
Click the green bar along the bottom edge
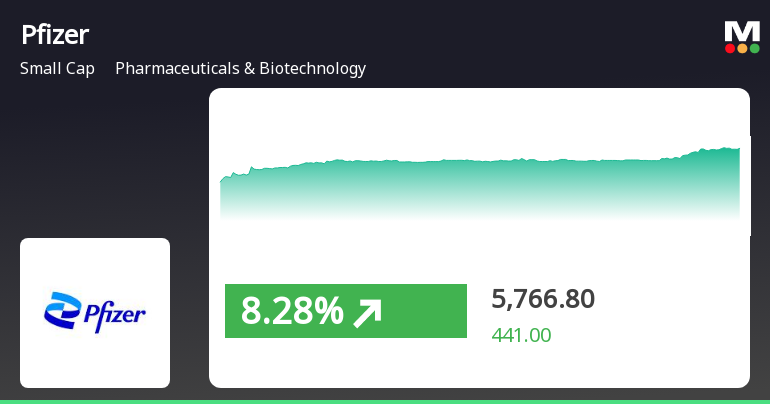[385, 401]
